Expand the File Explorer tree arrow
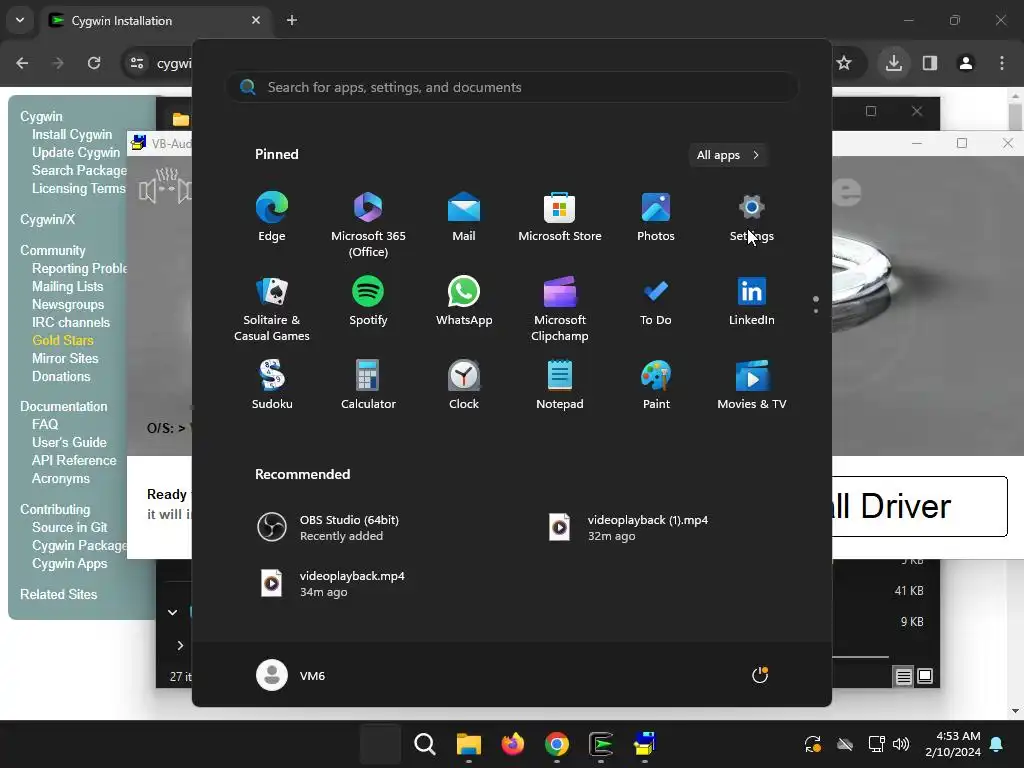The image size is (1024, 768). (x=180, y=645)
